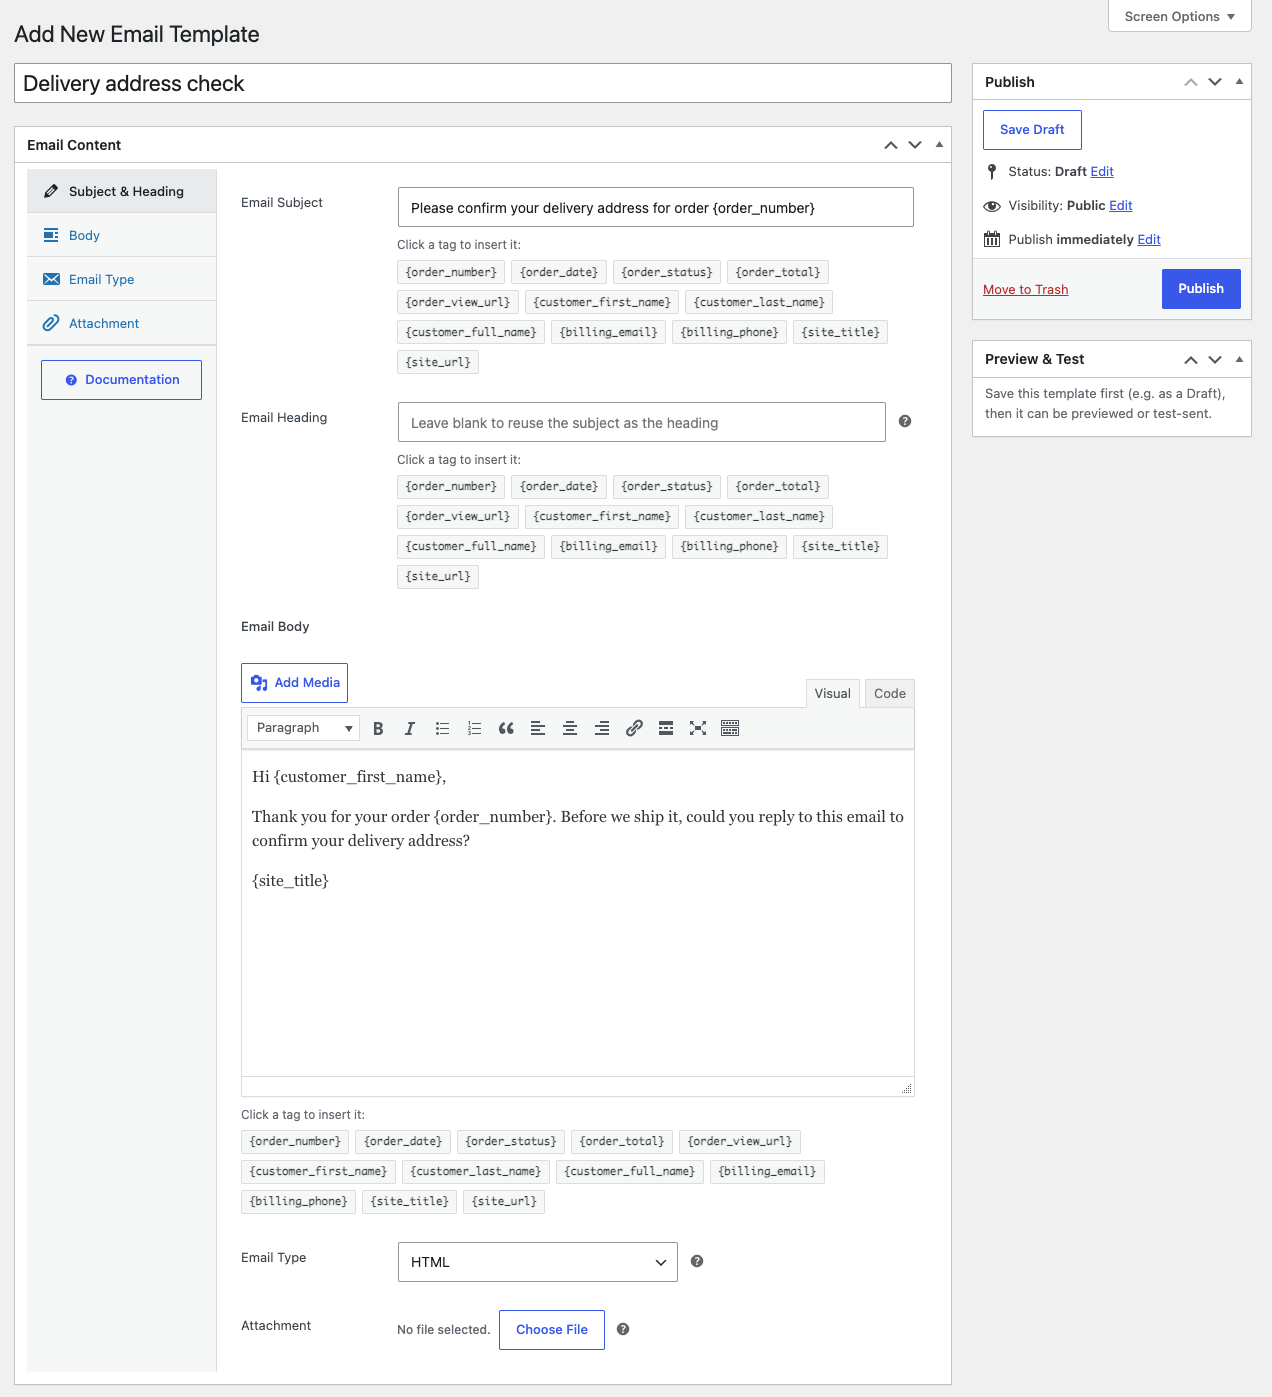Insert a bulleted list

[x=442, y=728]
